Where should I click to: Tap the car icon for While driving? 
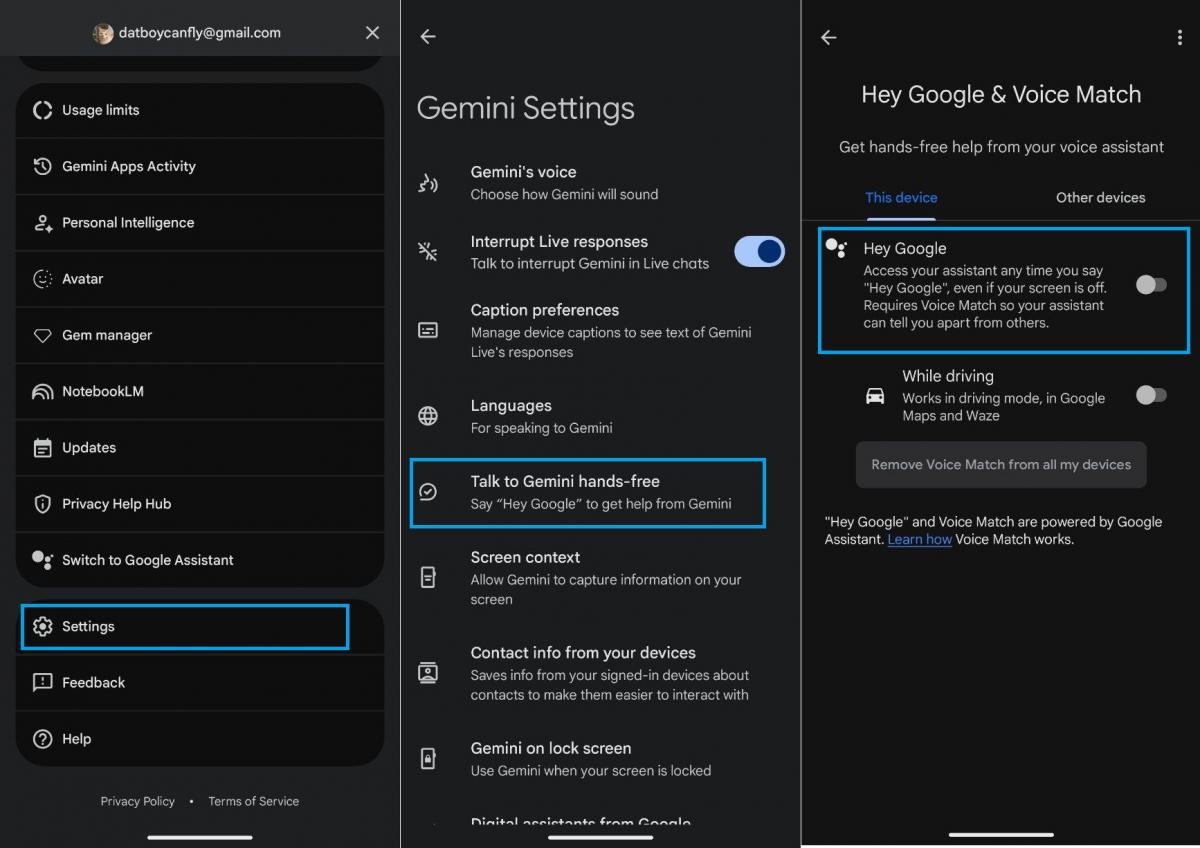[x=875, y=396]
